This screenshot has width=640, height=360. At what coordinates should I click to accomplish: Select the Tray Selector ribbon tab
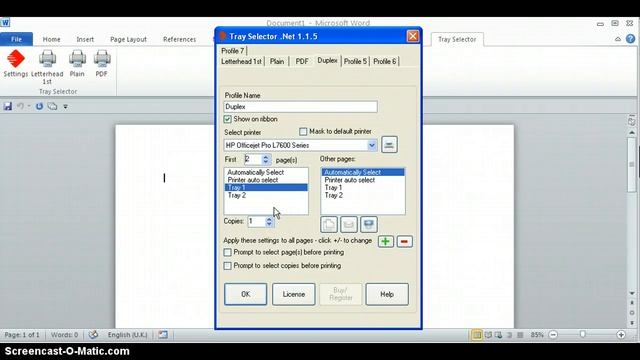point(457,39)
